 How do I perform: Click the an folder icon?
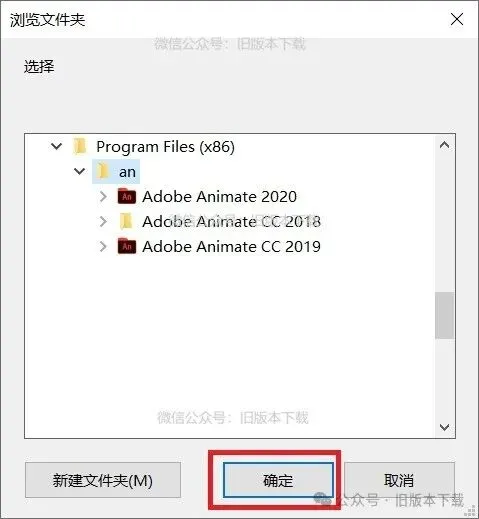click(103, 171)
